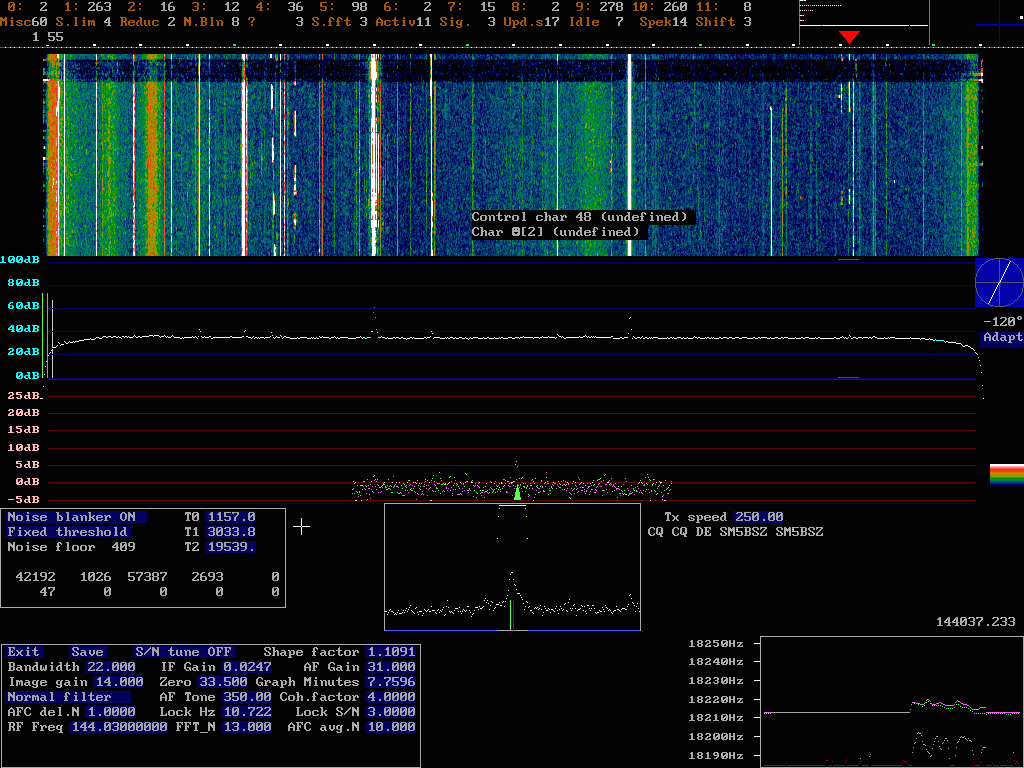
Task: Click the blue polarization circle plot
Action: coord(999,282)
